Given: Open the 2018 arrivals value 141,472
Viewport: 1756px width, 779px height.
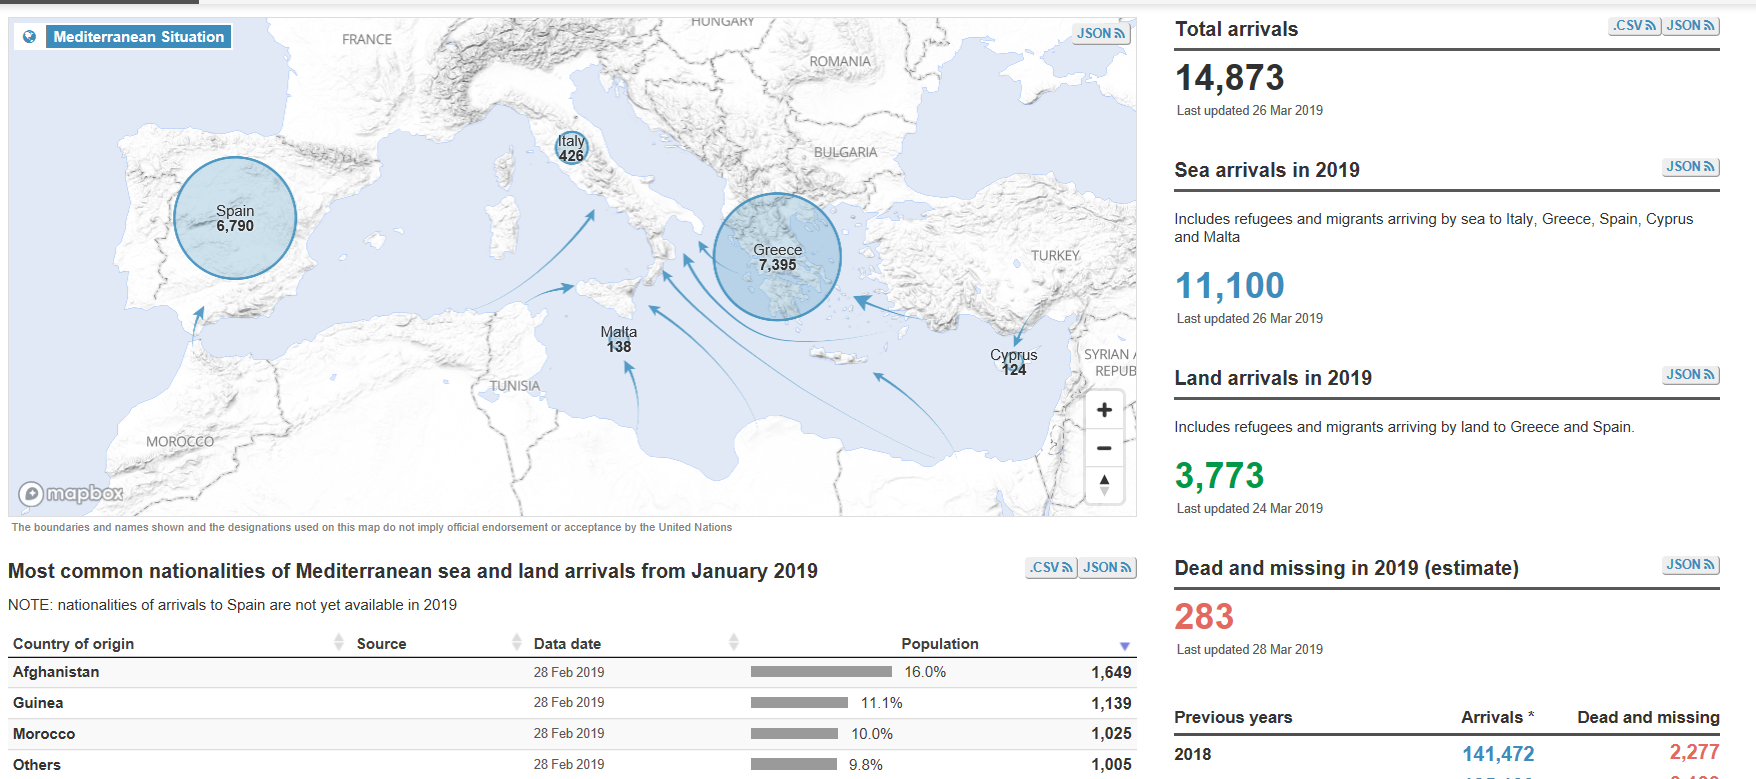Looking at the screenshot, I should tap(1498, 754).
